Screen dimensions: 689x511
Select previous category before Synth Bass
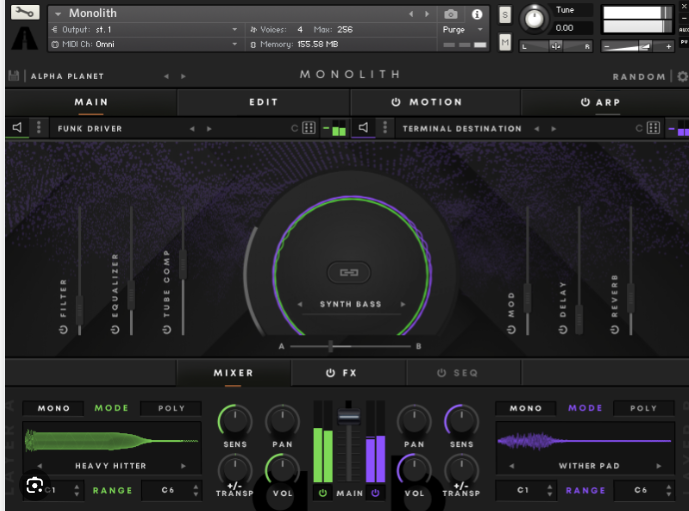(300, 304)
